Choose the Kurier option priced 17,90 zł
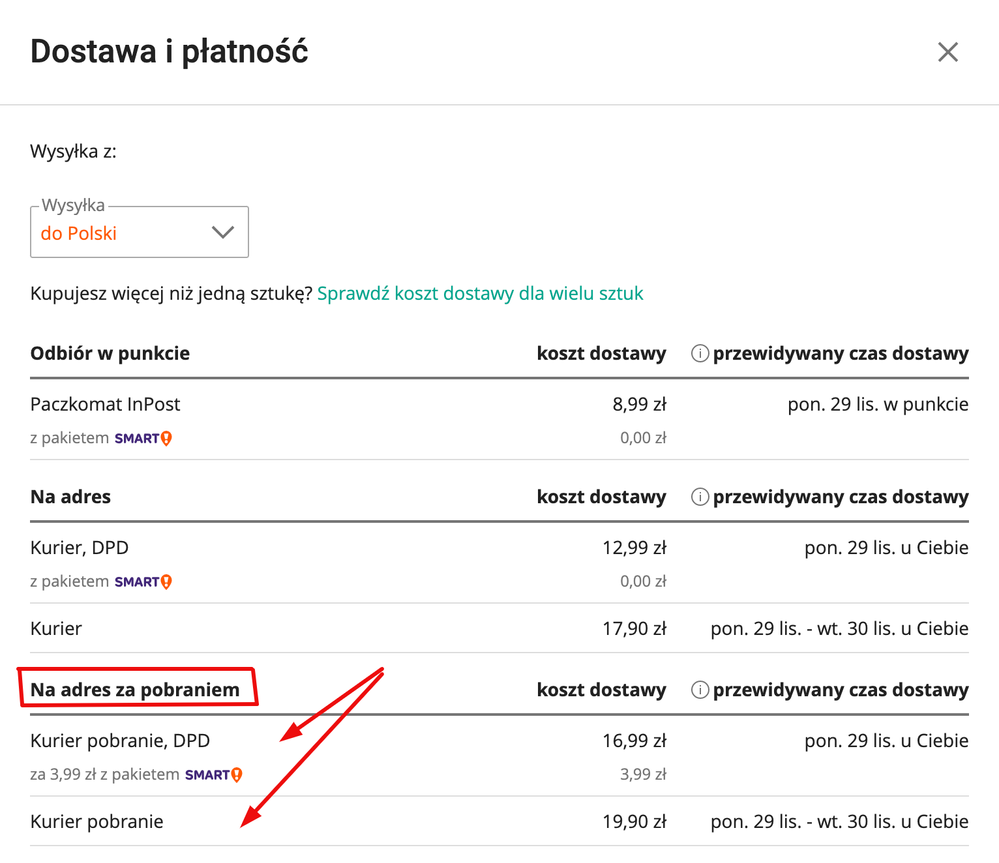The height and width of the screenshot is (863, 999). [56, 629]
